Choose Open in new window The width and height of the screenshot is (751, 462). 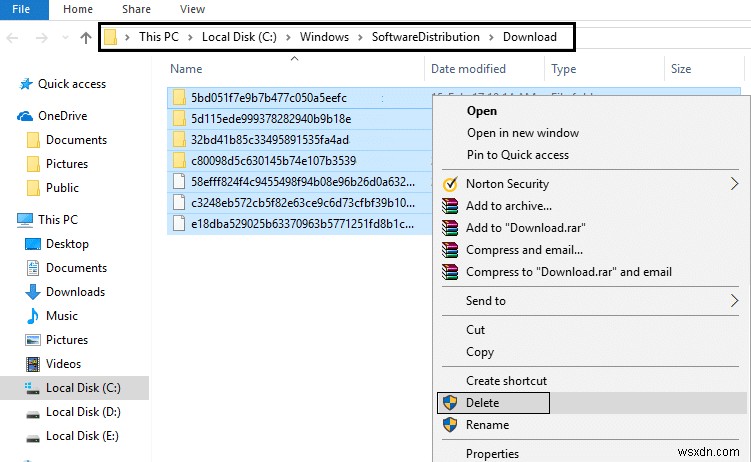(523, 133)
